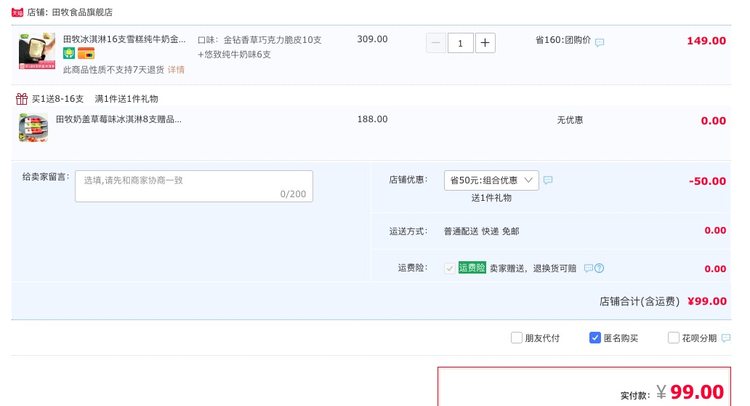This screenshot has width=750, height=406.
Task: Click the comment icon beside store discount dropdown
Action: point(548,180)
